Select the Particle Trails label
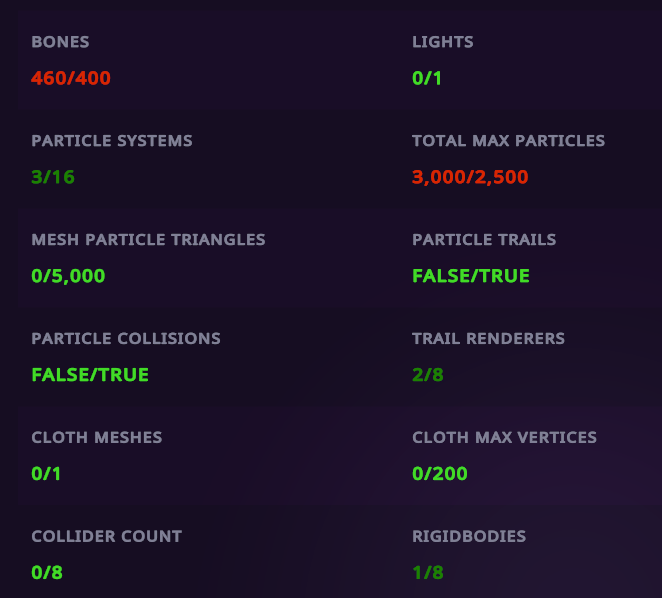The height and width of the screenshot is (598, 662). (484, 240)
